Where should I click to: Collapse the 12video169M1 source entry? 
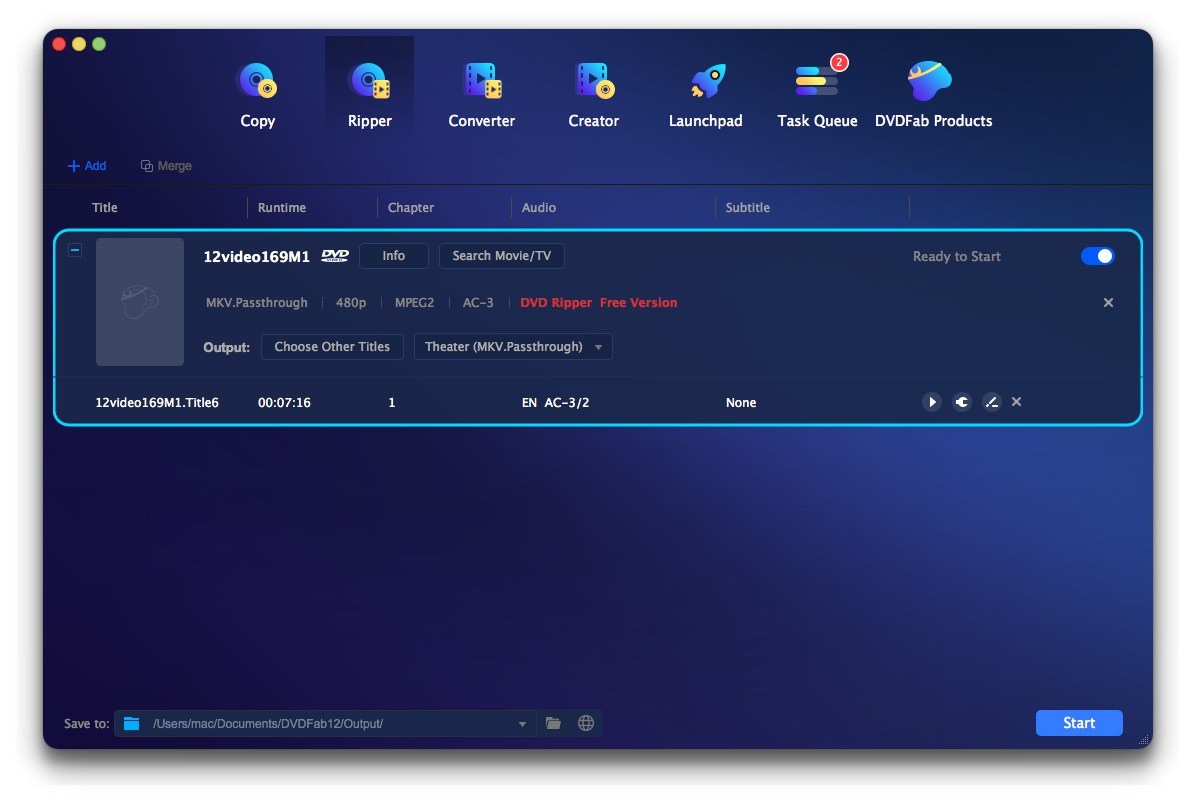click(75, 250)
